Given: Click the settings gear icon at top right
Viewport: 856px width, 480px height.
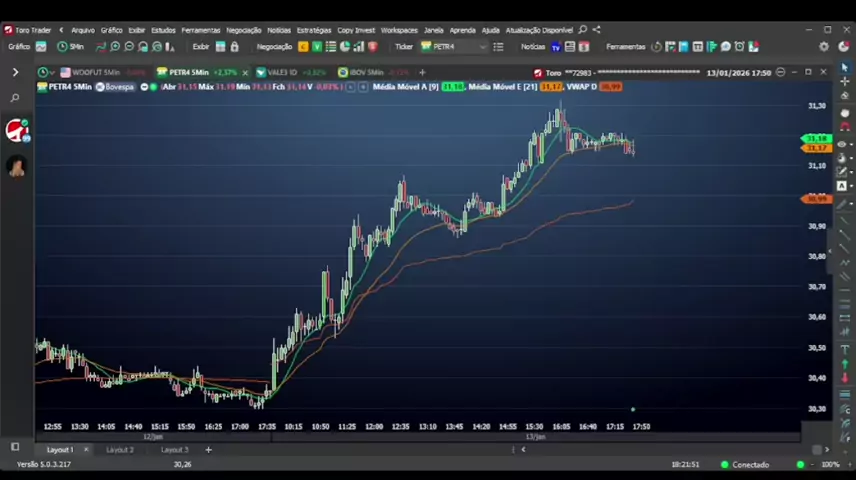Looking at the screenshot, I should pos(824,47).
